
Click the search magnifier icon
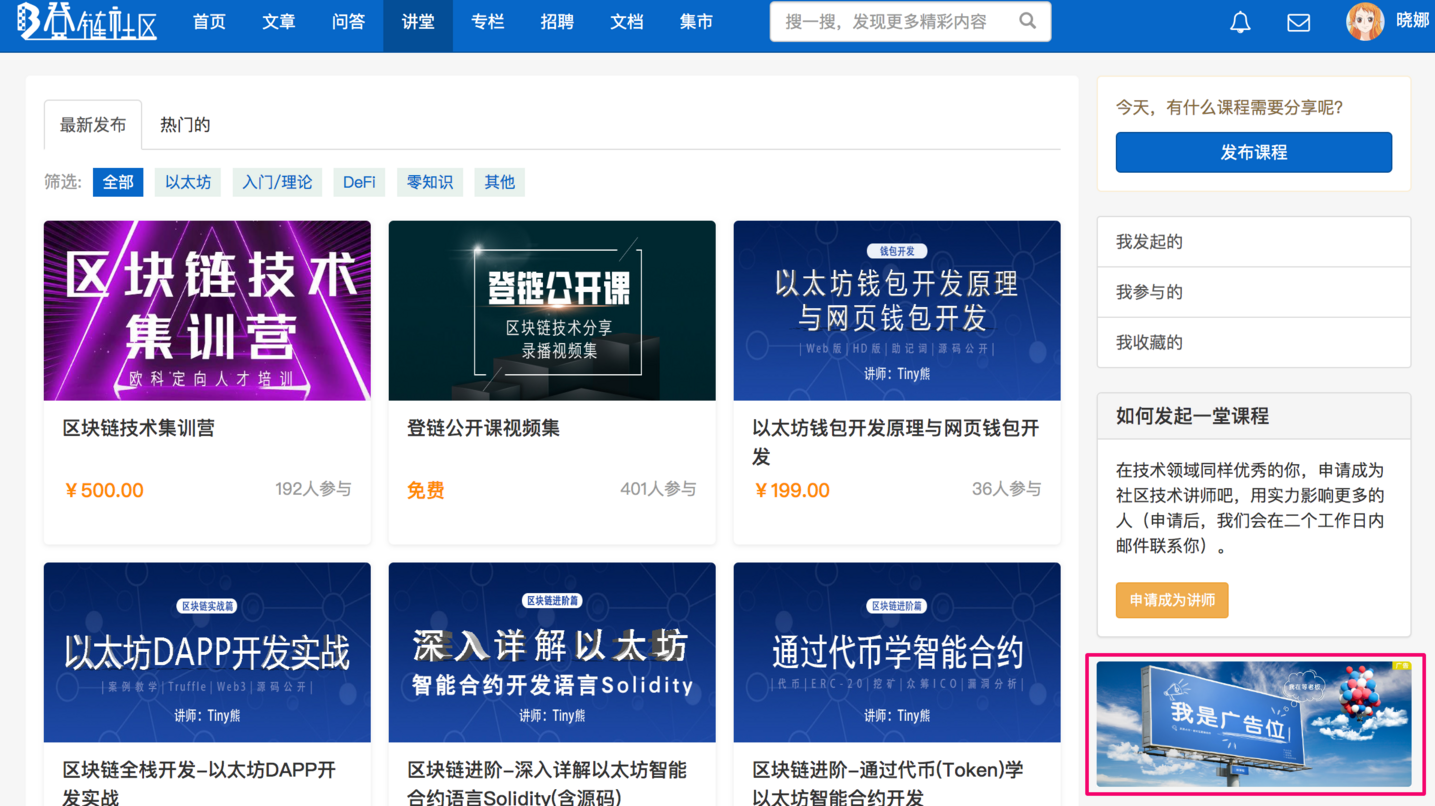click(x=1027, y=21)
